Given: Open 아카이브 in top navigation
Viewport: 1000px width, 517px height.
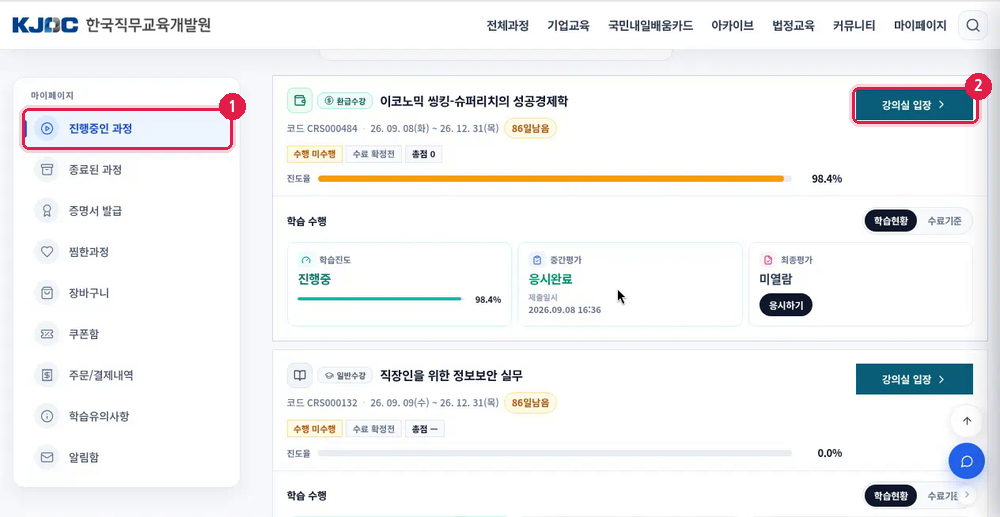Looking at the screenshot, I should point(733,26).
